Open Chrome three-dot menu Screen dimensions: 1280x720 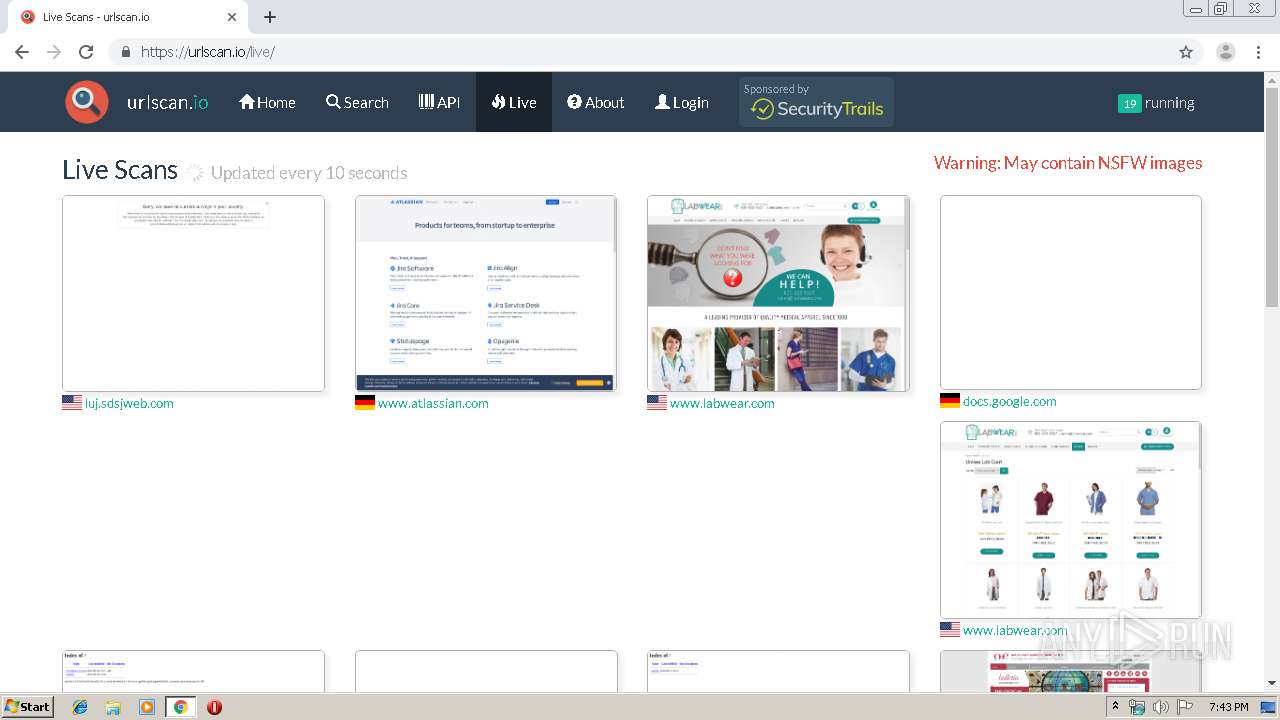(x=1259, y=52)
